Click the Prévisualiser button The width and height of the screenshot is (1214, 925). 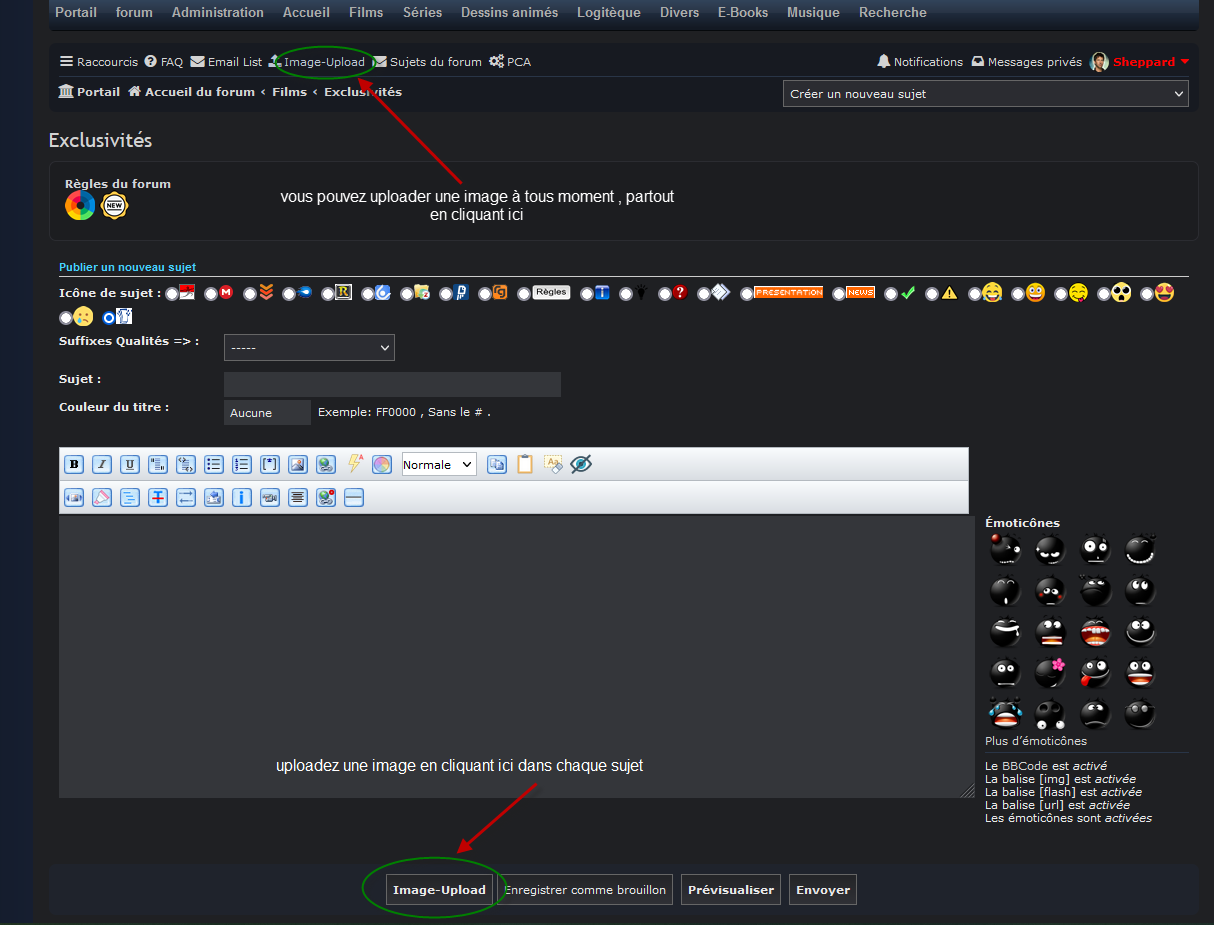[x=731, y=890]
